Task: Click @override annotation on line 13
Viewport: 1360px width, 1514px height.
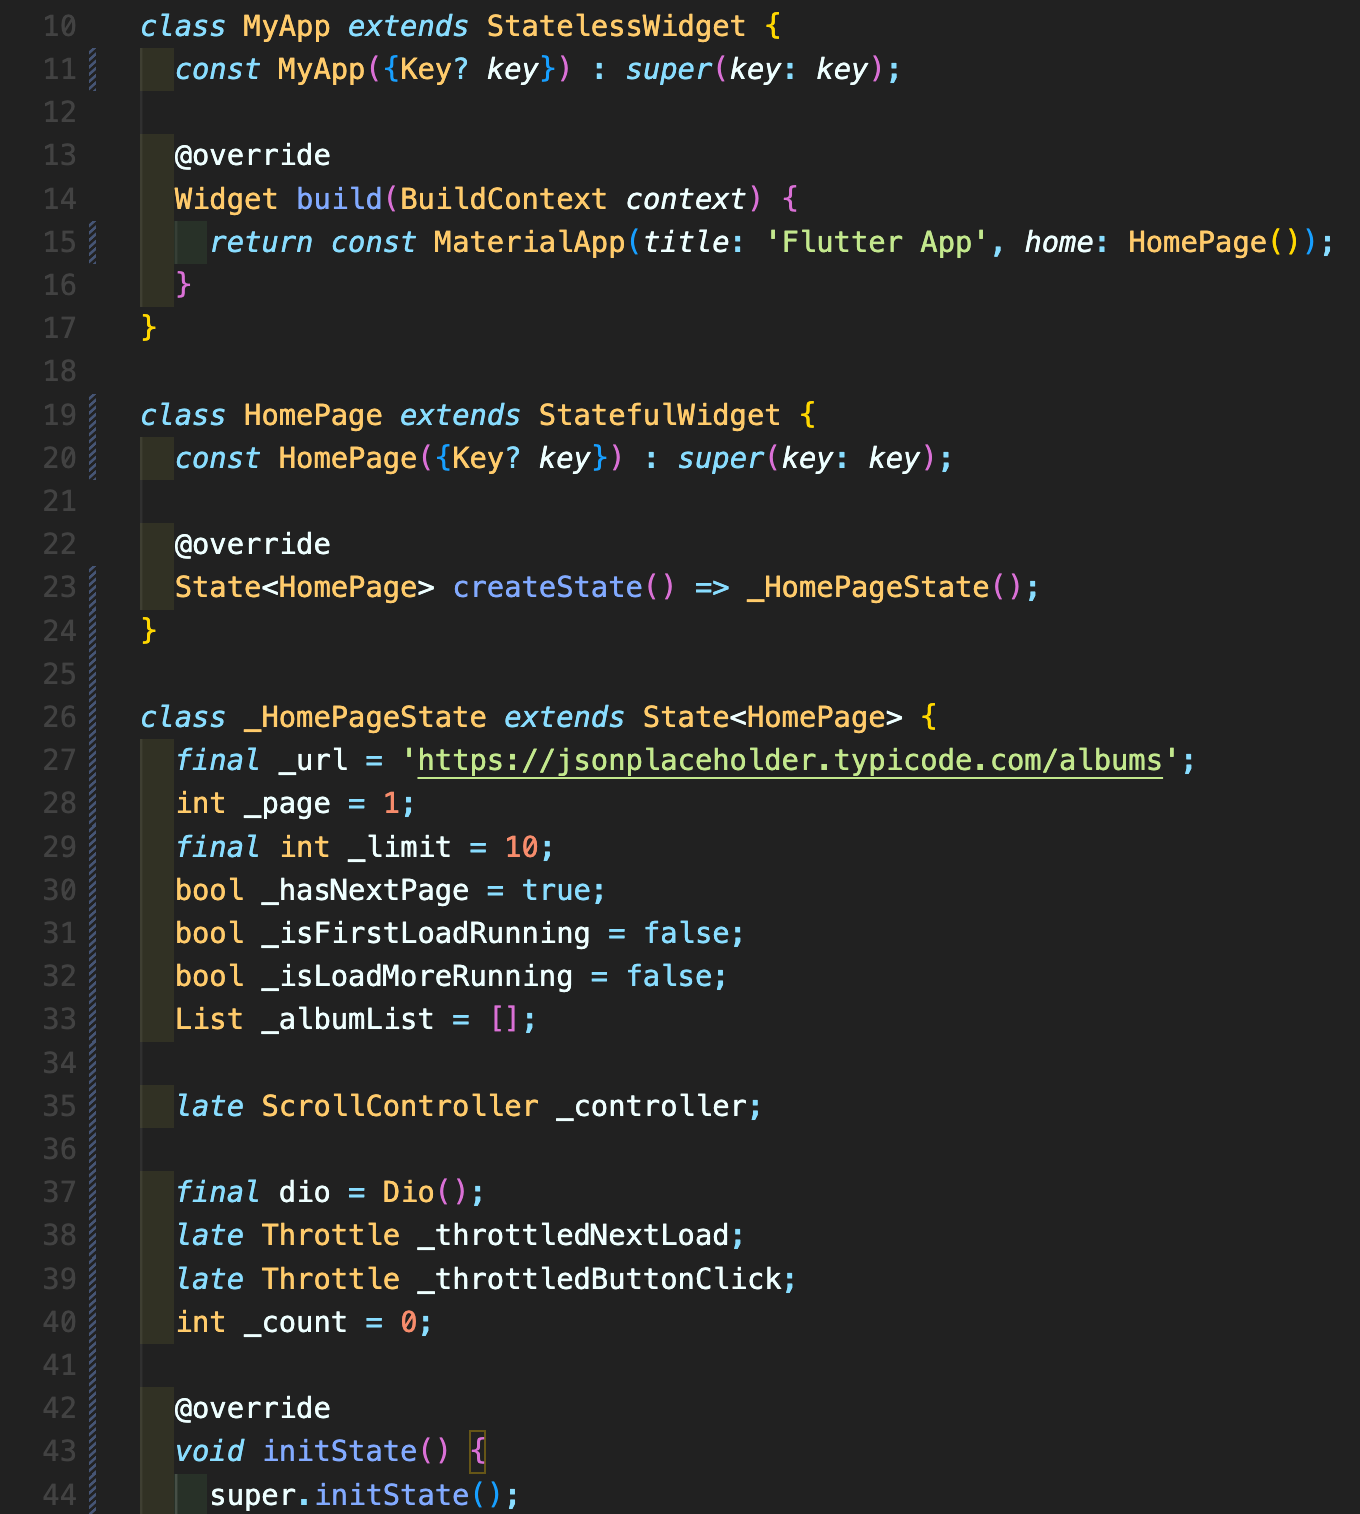Action: point(252,155)
